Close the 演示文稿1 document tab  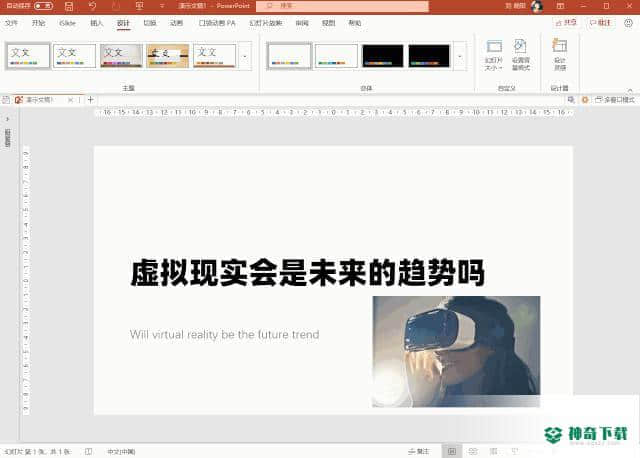pos(70,100)
